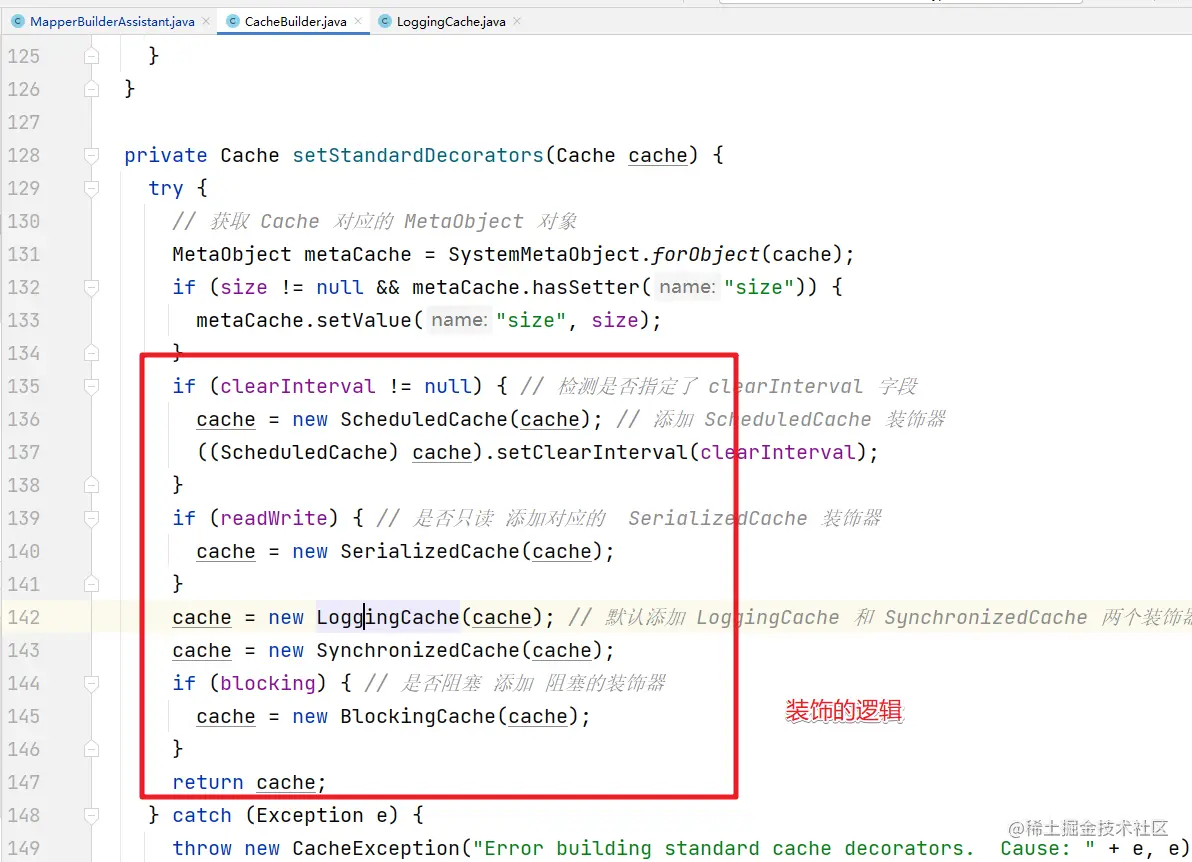Close the MapperBuilderAssistant.java tab

[206, 21]
